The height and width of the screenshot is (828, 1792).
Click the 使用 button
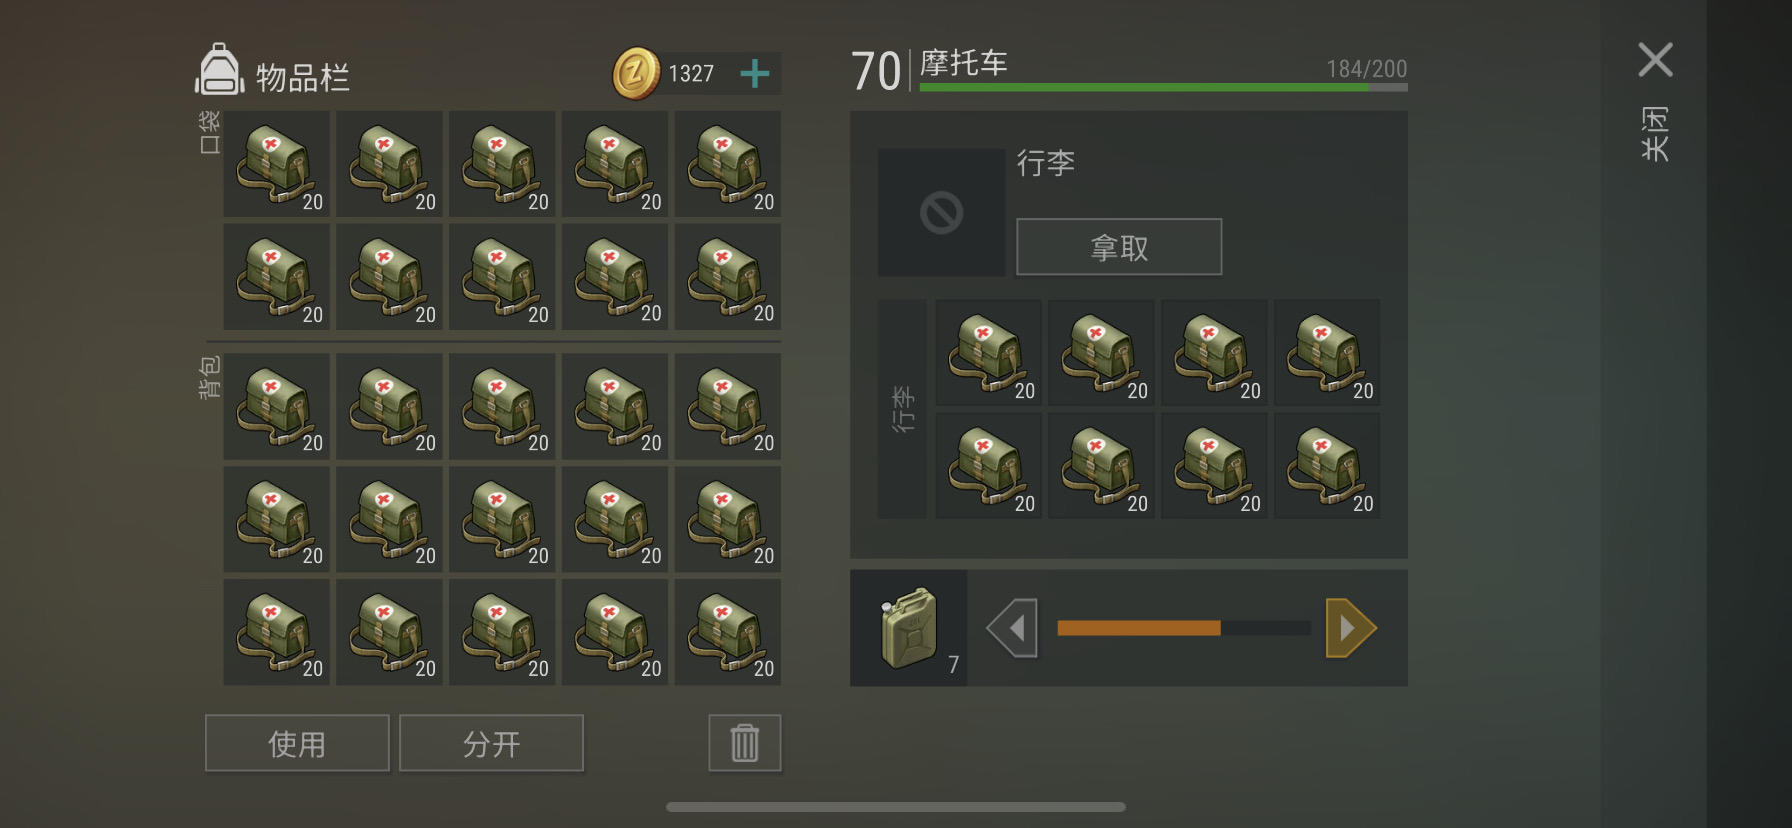tap(297, 743)
